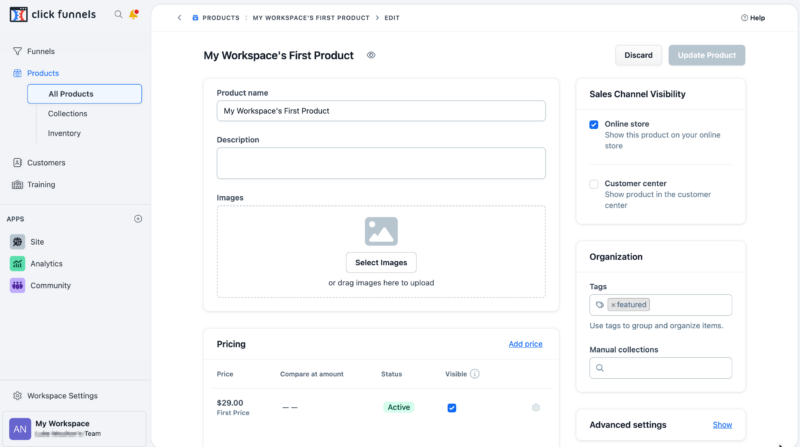Image resolution: width=800 pixels, height=447 pixels.
Task: Click the Manual collections search icon
Action: (x=600, y=368)
